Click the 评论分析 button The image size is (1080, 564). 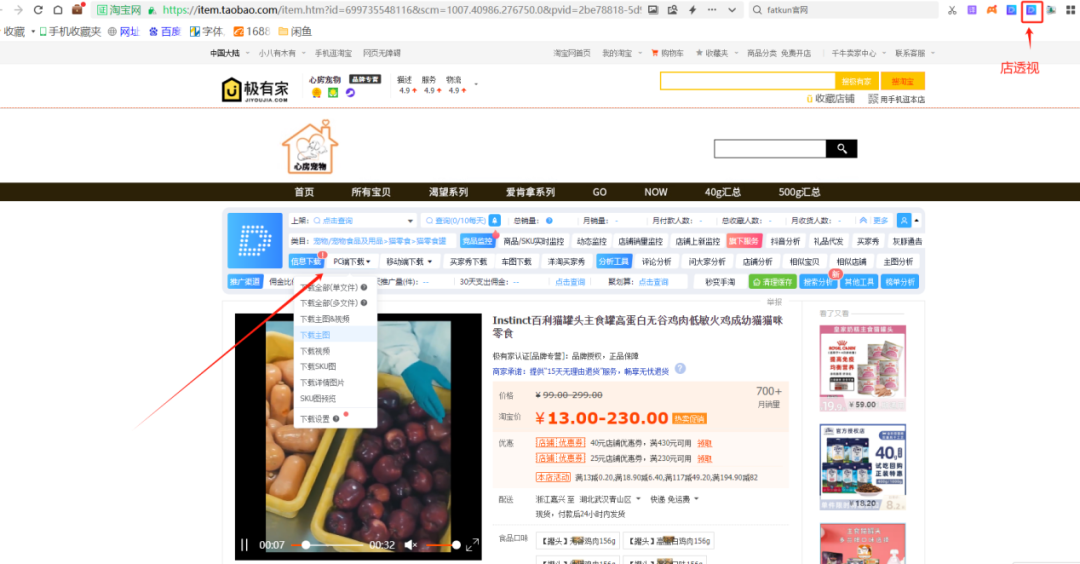tap(656, 262)
